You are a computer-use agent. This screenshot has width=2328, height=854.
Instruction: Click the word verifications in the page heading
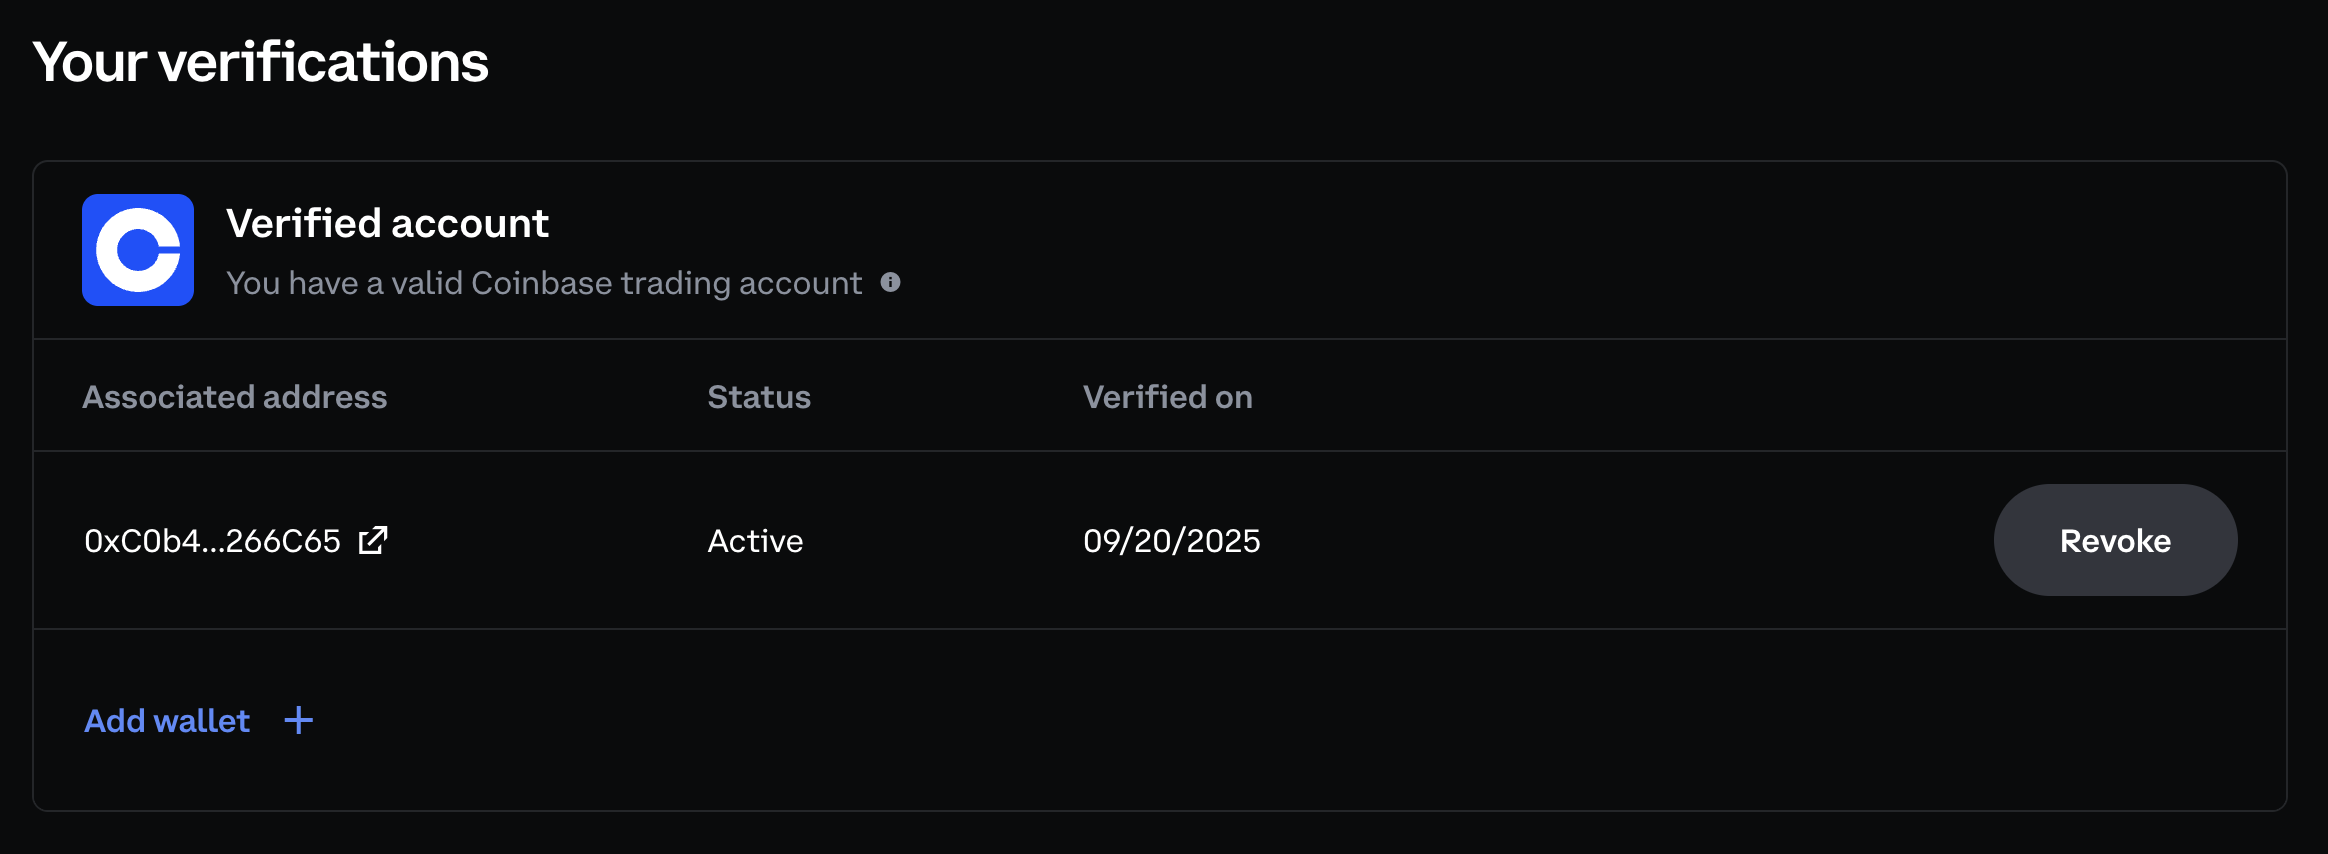point(323,62)
